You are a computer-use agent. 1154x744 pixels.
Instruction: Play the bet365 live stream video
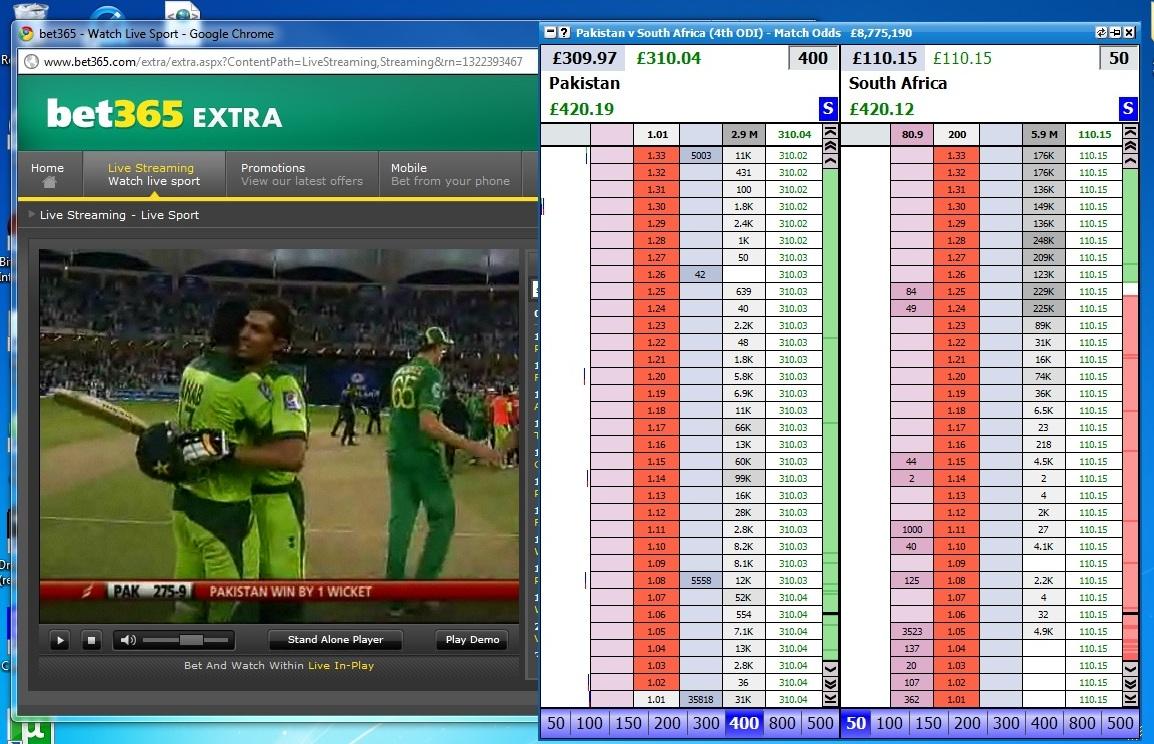tap(60, 640)
